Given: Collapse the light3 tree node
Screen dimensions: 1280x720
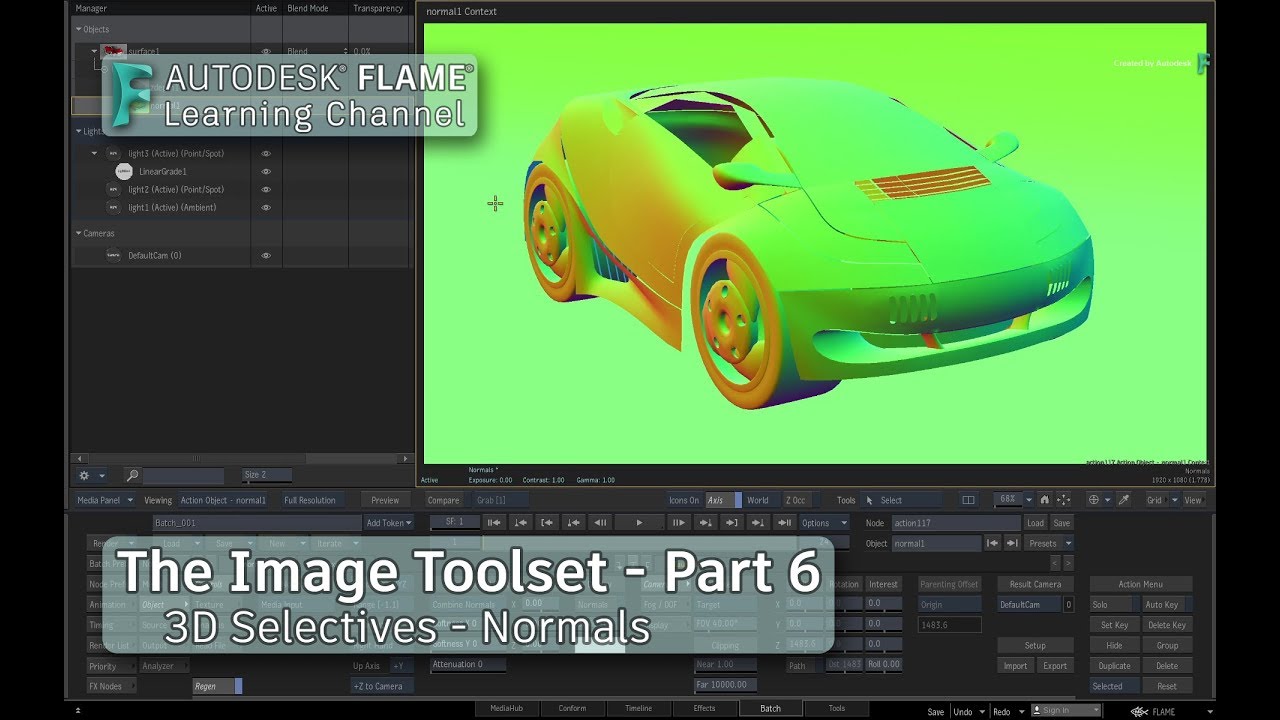Looking at the screenshot, I should [94, 153].
